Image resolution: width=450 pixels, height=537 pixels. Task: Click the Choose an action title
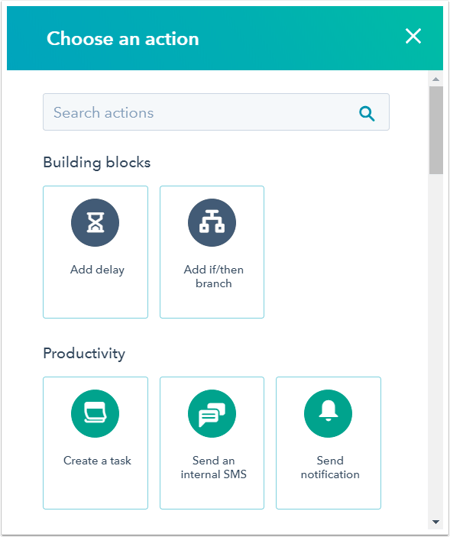(123, 38)
